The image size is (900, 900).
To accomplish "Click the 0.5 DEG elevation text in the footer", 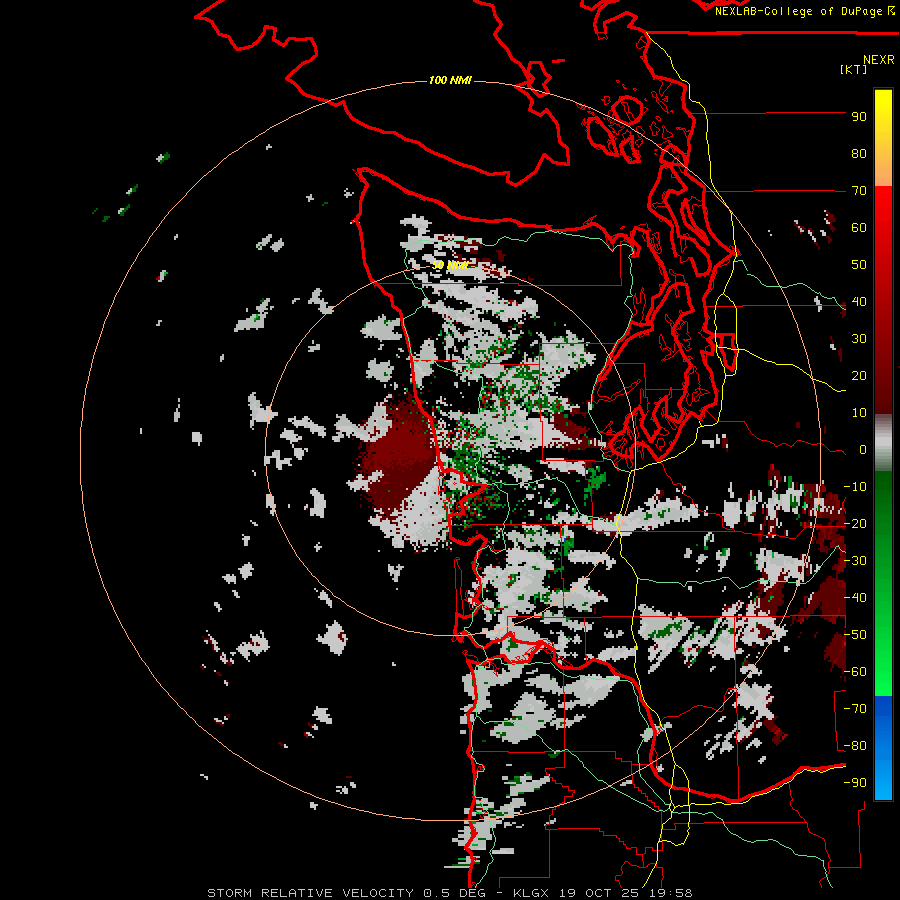I will (x=455, y=893).
